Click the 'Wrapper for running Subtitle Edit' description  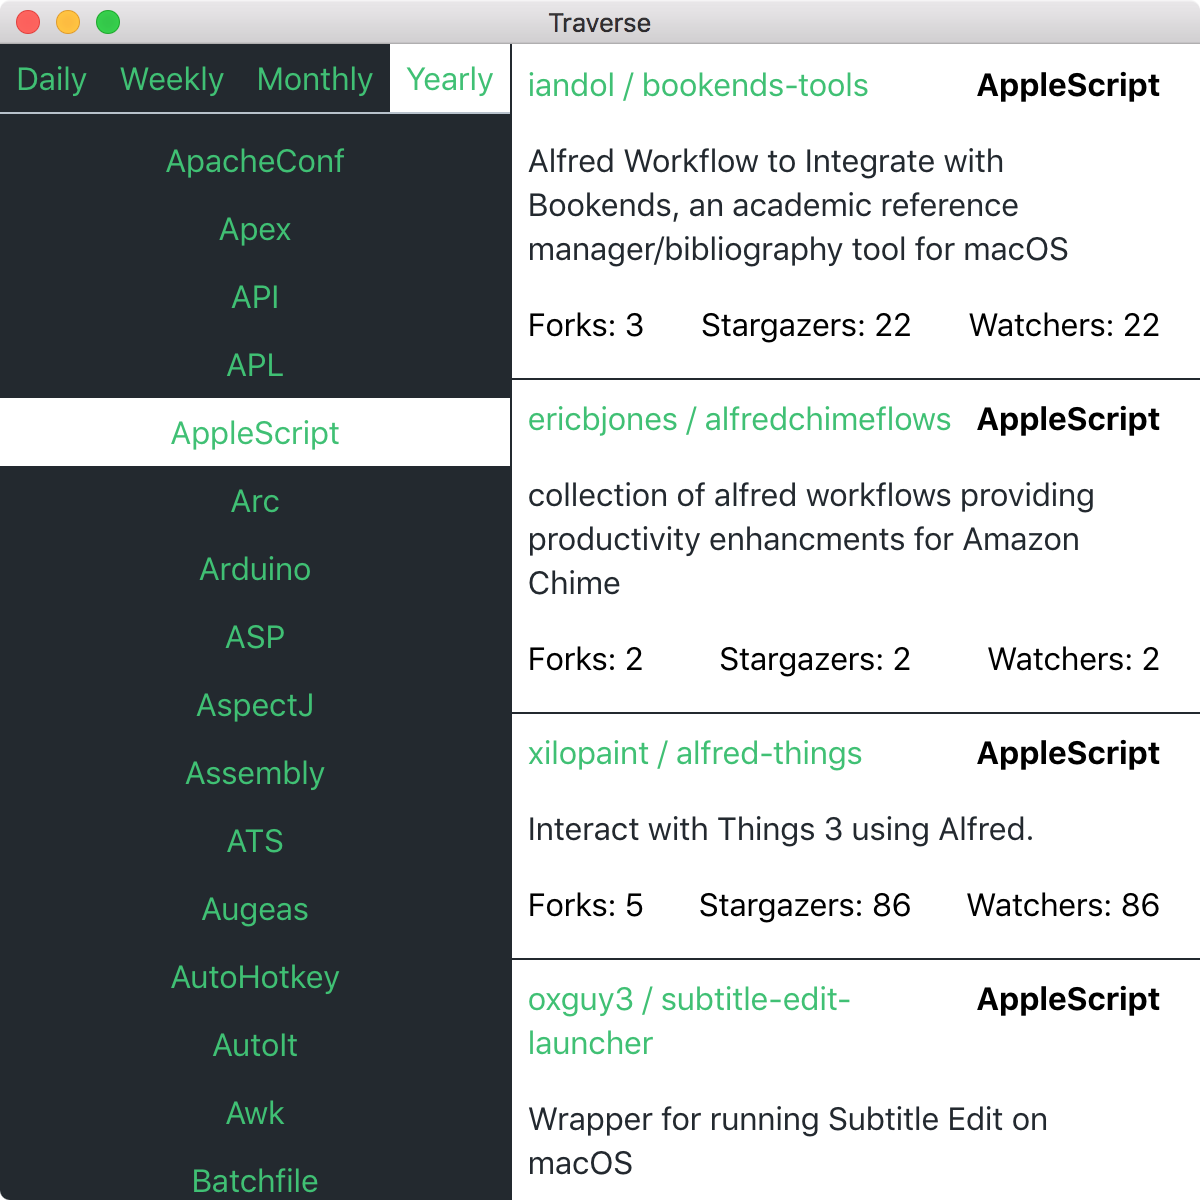pyautogui.click(x=788, y=1141)
